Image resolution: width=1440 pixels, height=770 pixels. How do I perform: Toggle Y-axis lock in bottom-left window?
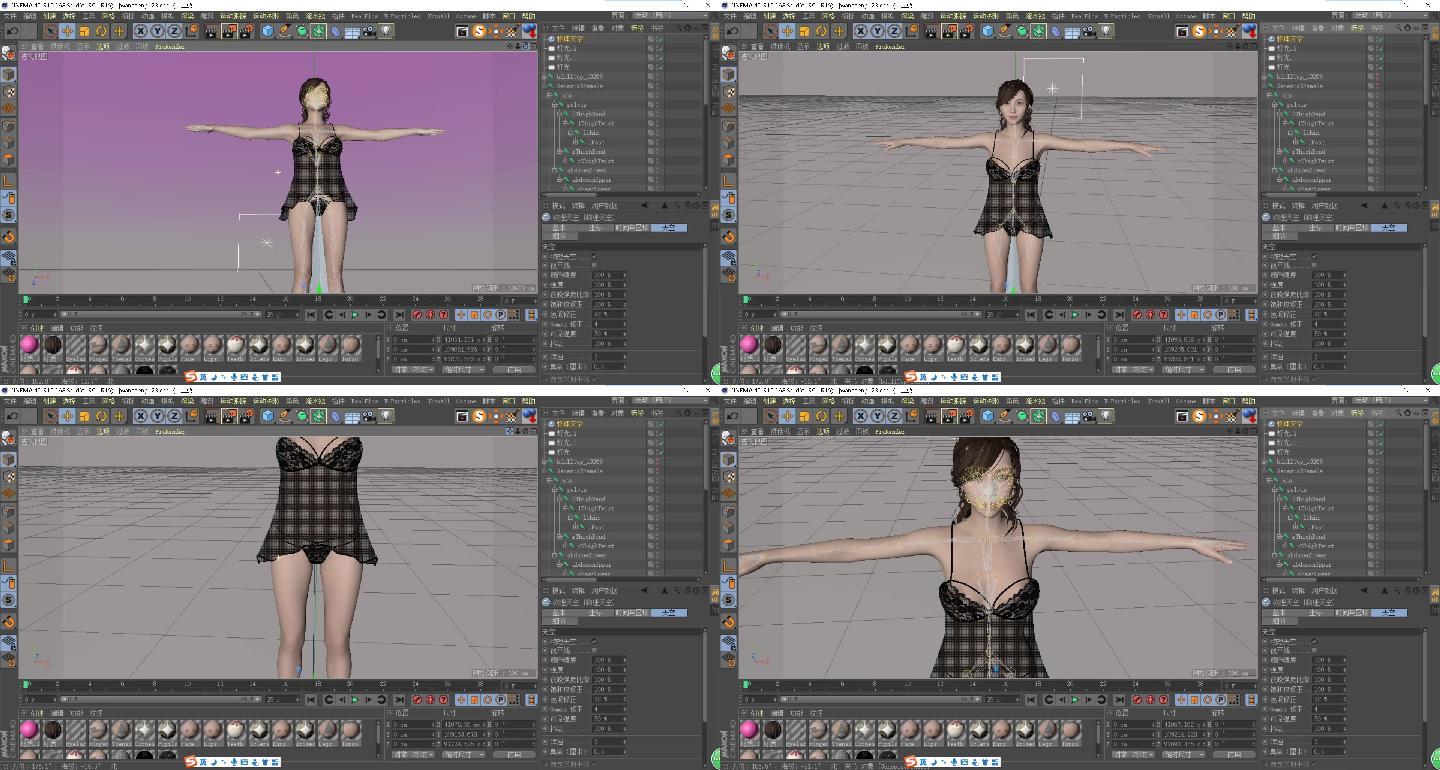point(157,416)
